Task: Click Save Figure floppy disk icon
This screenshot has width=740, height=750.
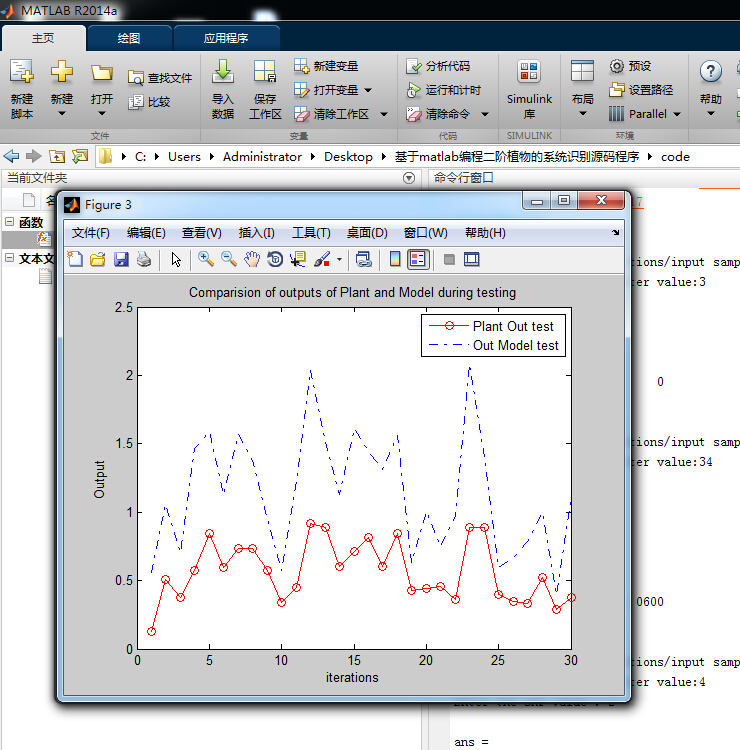Action: click(121, 260)
